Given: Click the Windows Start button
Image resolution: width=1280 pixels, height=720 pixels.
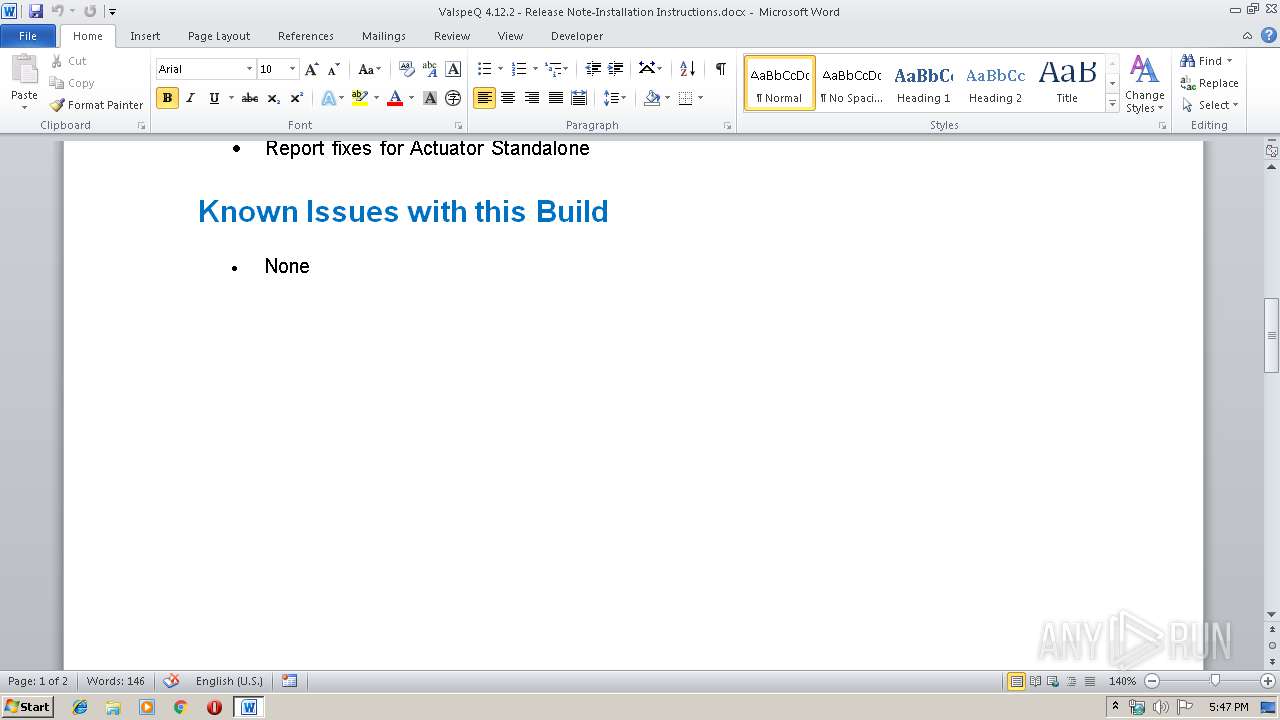Looking at the screenshot, I should tap(27, 706).
